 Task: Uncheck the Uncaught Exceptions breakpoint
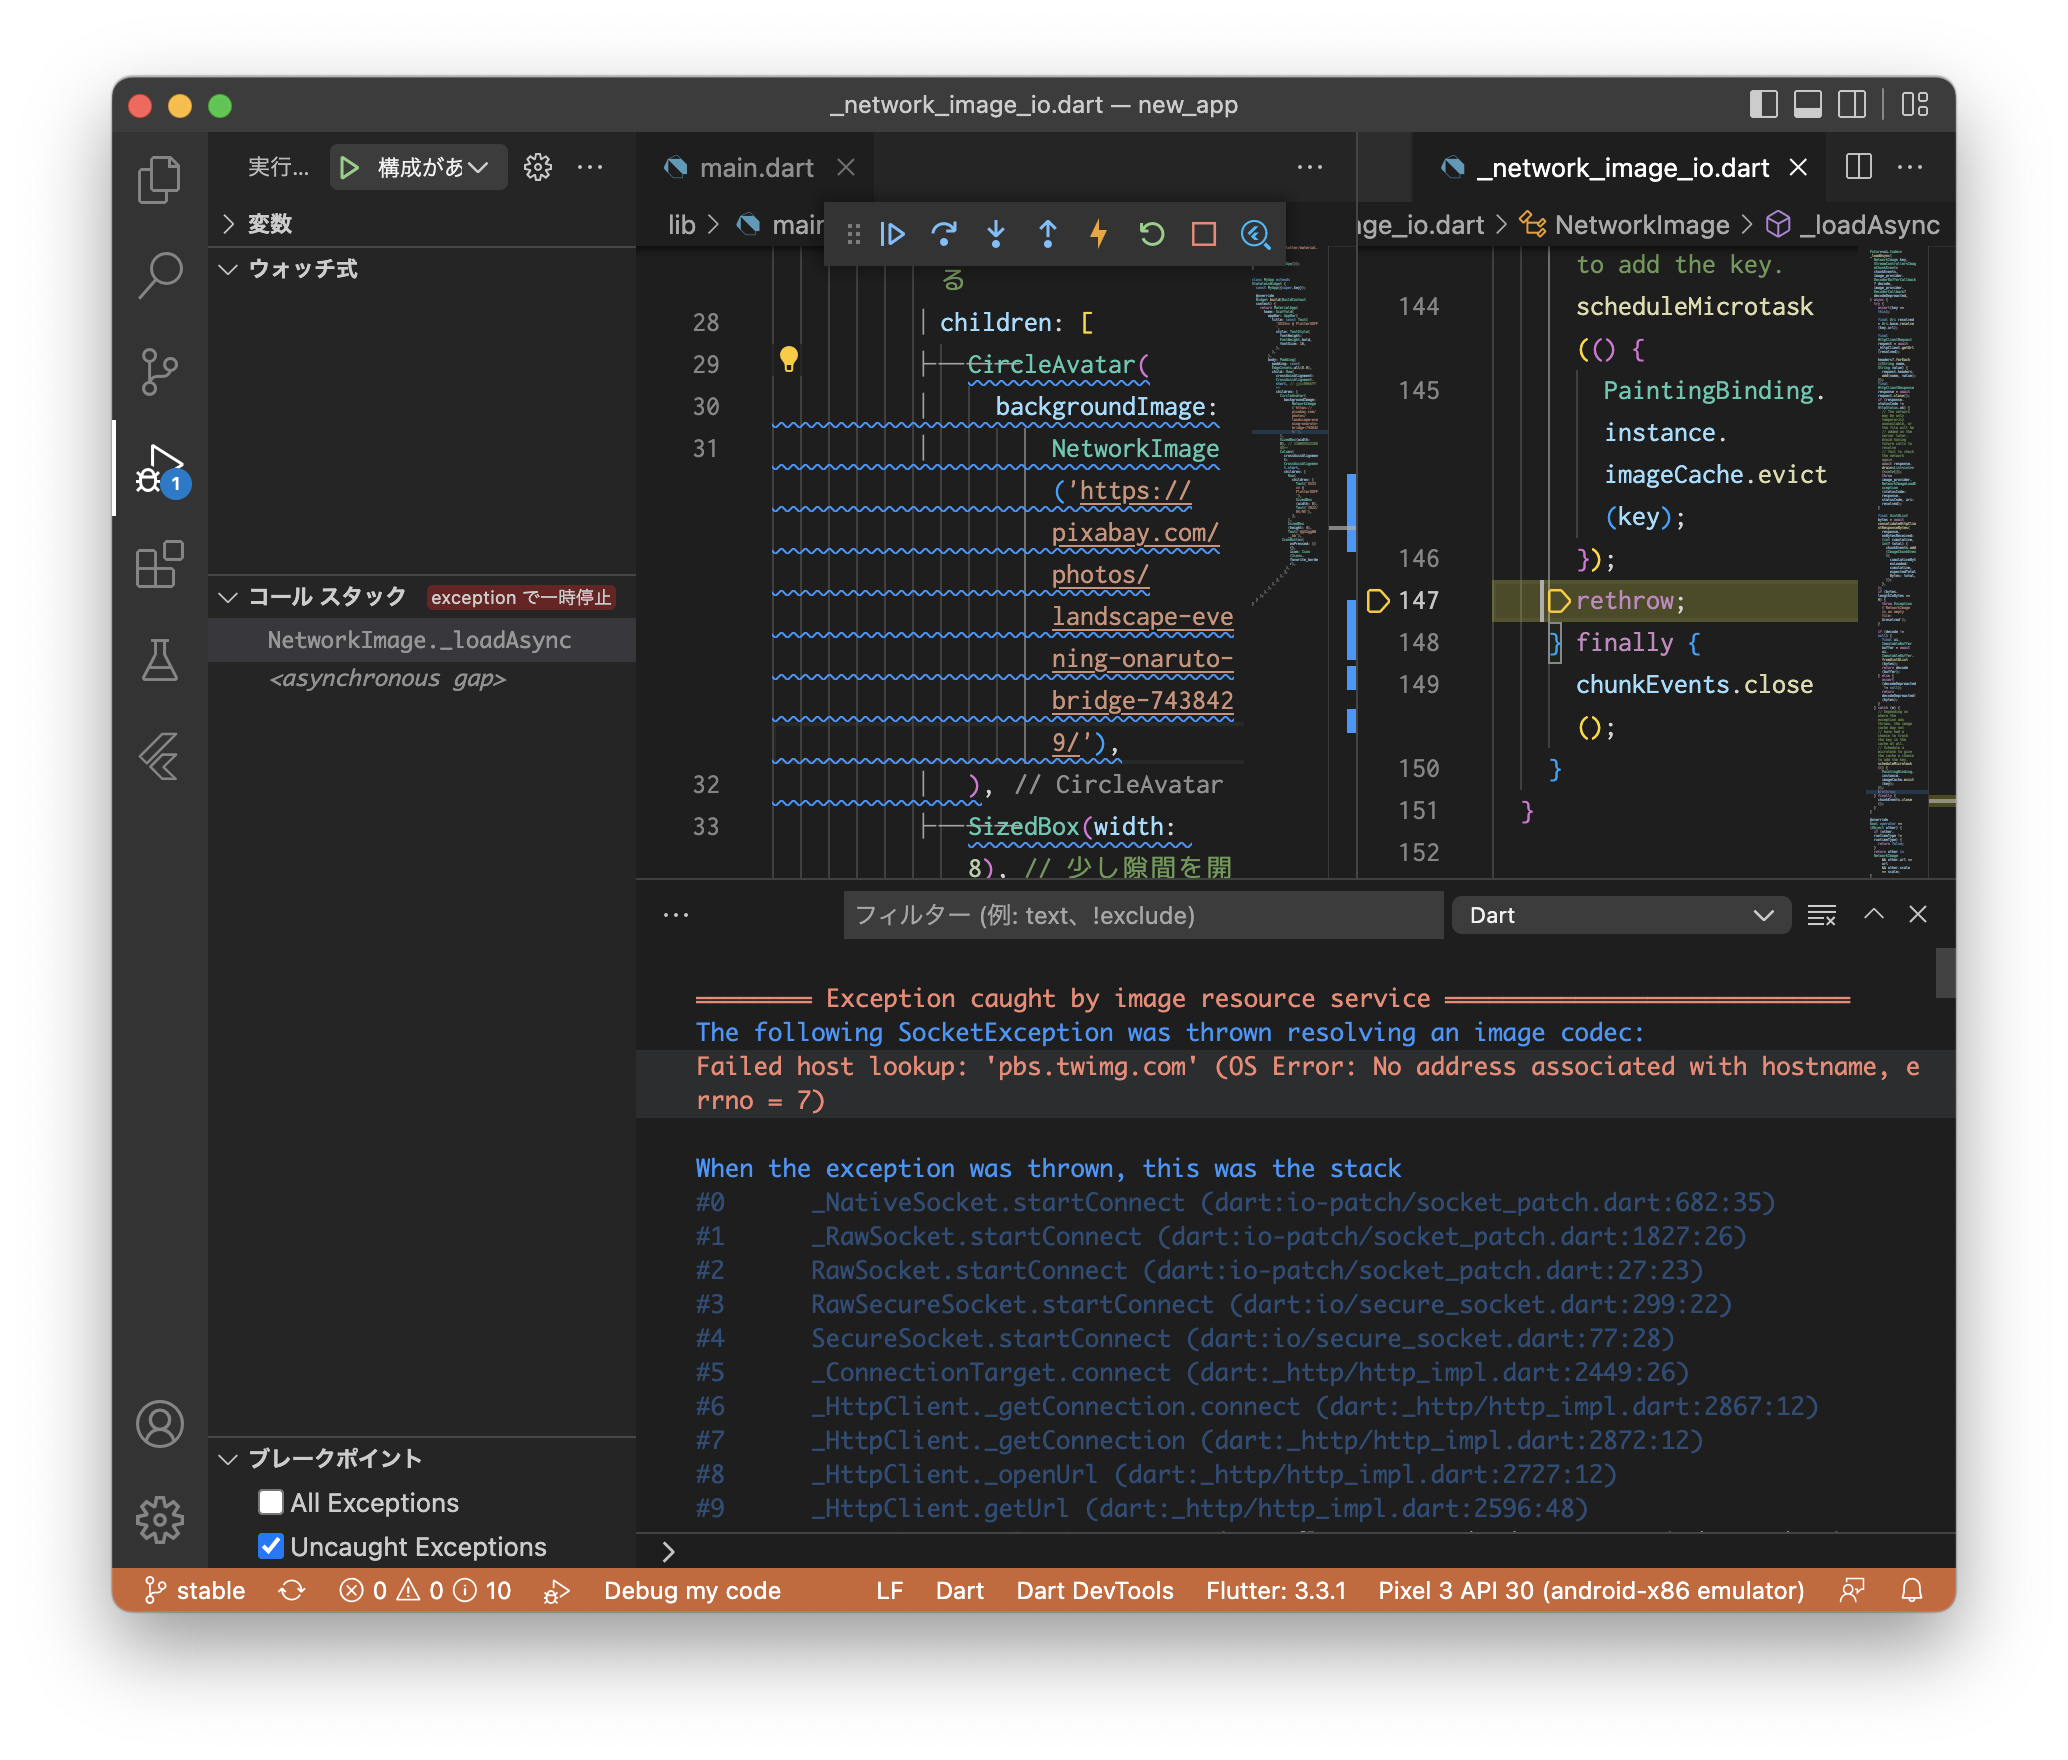[x=271, y=1546]
